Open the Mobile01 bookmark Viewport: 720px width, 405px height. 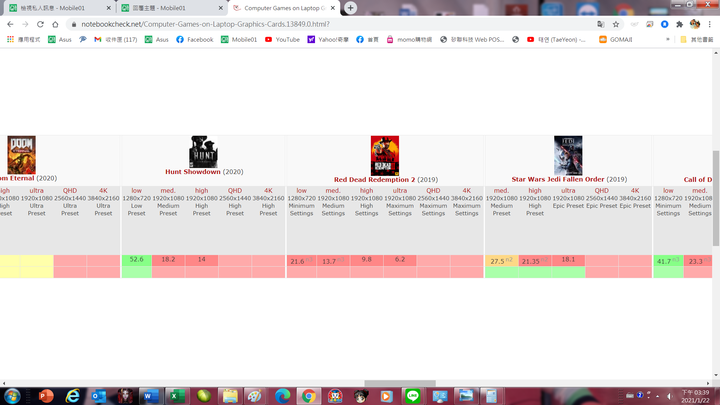click(239, 39)
